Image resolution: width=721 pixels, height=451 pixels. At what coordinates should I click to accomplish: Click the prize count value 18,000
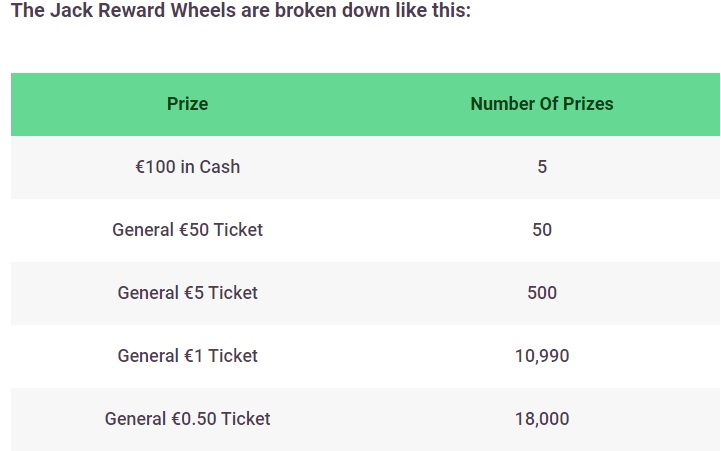tap(542, 419)
